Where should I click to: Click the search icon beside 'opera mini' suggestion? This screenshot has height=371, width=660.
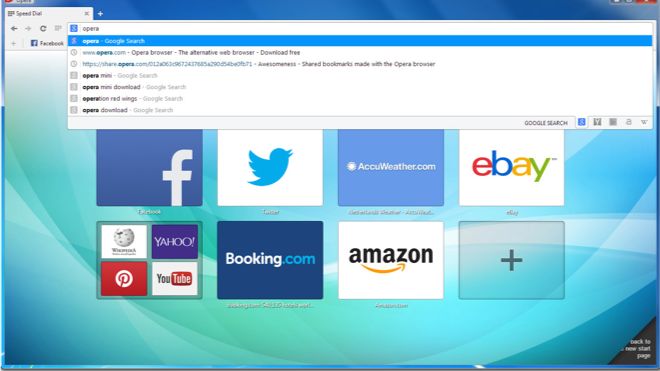(x=74, y=75)
